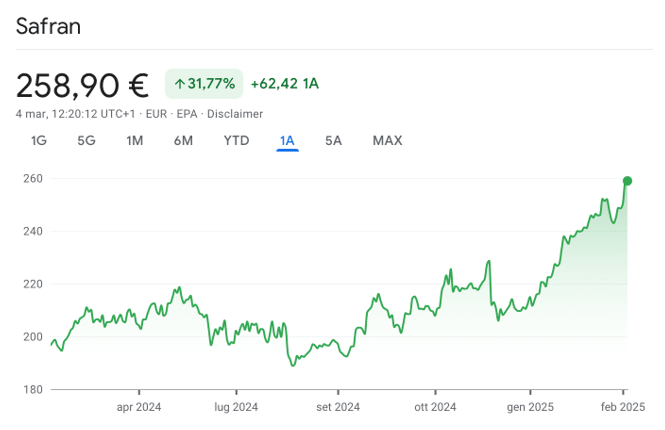The width and height of the screenshot is (665, 430).
Task: Select the 1A range tab
Action: tap(287, 140)
